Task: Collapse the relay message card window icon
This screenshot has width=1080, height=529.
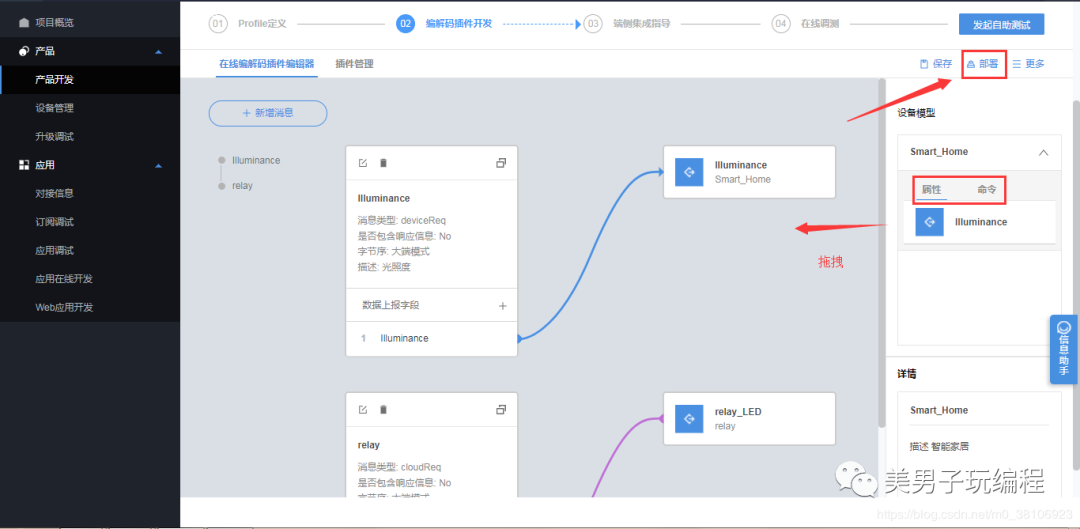Action: (x=501, y=410)
